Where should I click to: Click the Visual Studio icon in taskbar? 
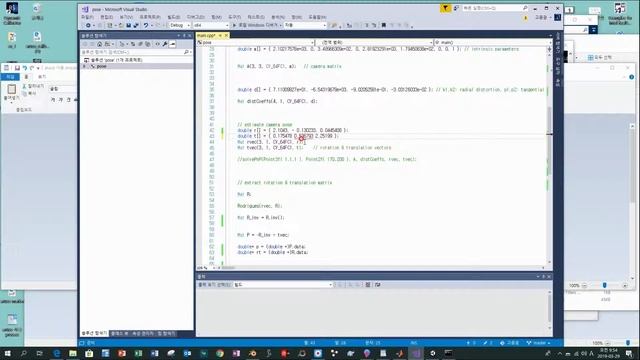(x=416, y=353)
